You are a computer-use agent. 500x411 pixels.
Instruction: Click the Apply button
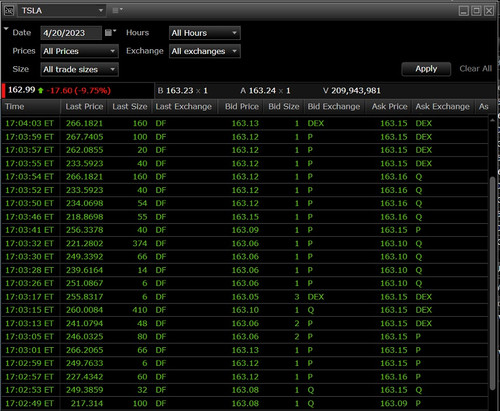[x=426, y=69]
